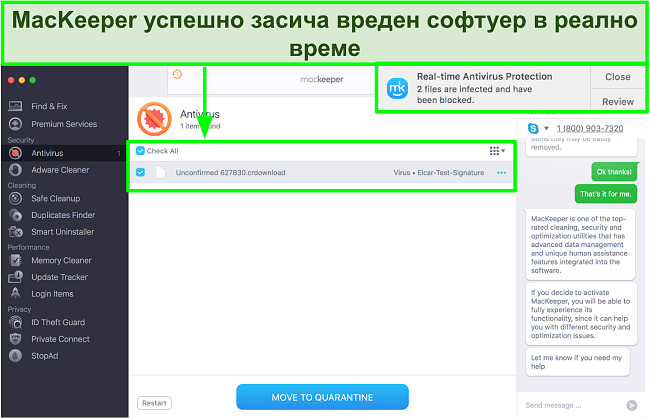The width and height of the screenshot is (650, 418).
Task: Open three-dot menu for infected file
Action: coord(502,173)
